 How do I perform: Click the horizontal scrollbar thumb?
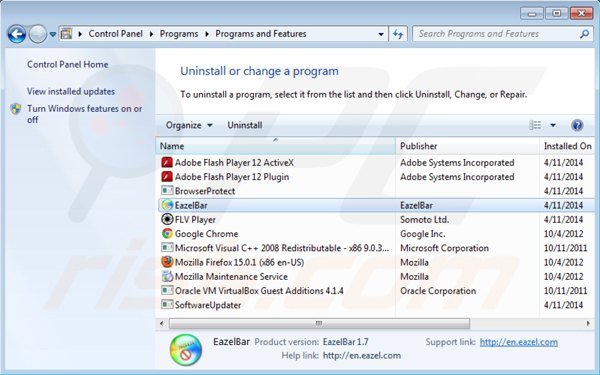(x=319, y=324)
